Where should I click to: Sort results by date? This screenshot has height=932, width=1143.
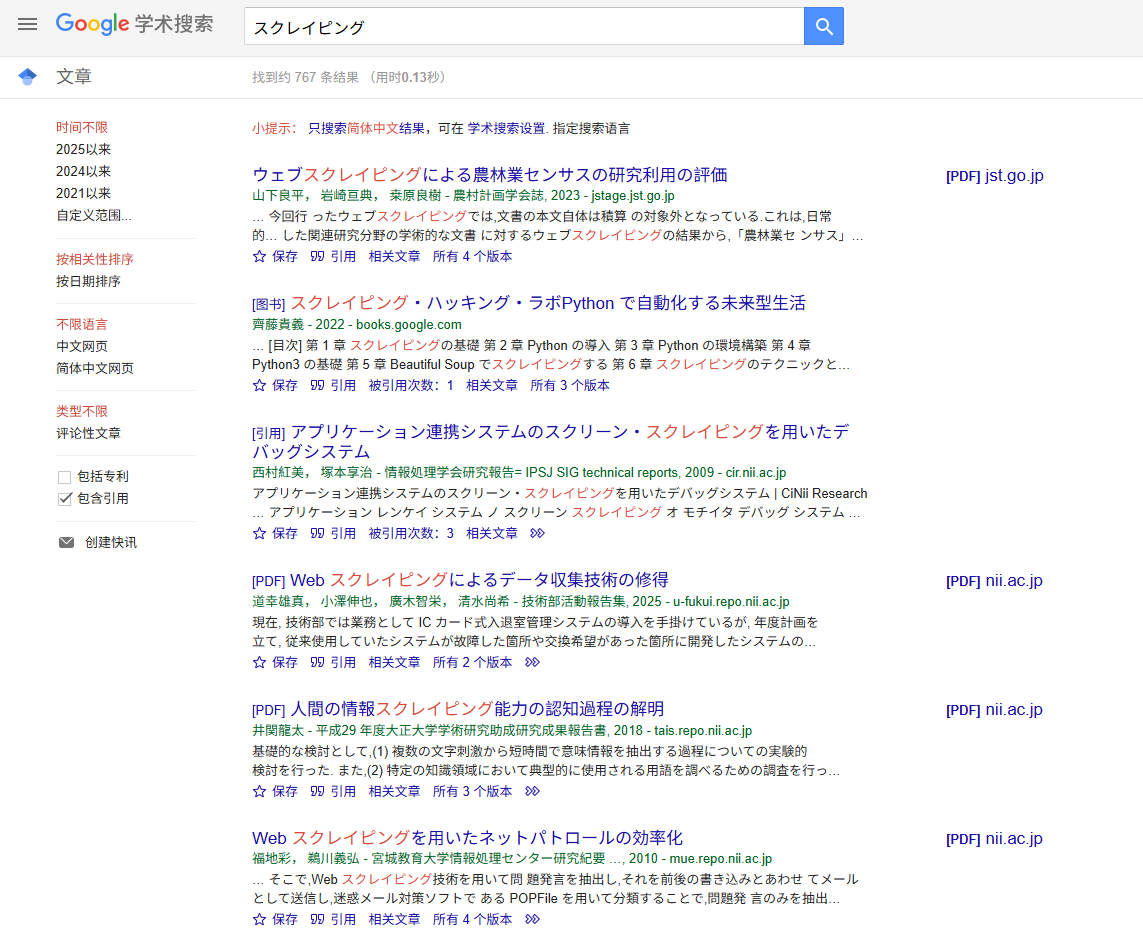(x=88, y=282)
